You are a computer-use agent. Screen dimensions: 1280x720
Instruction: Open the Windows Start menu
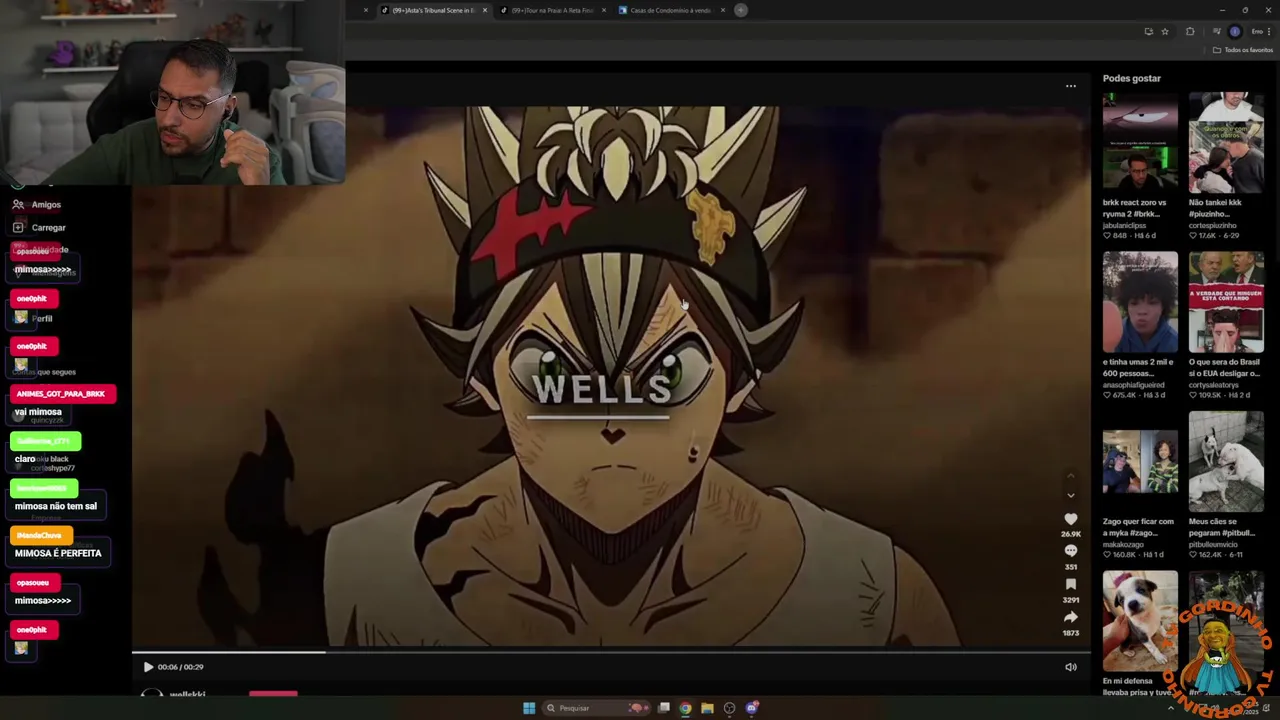[x=529, y=708]
